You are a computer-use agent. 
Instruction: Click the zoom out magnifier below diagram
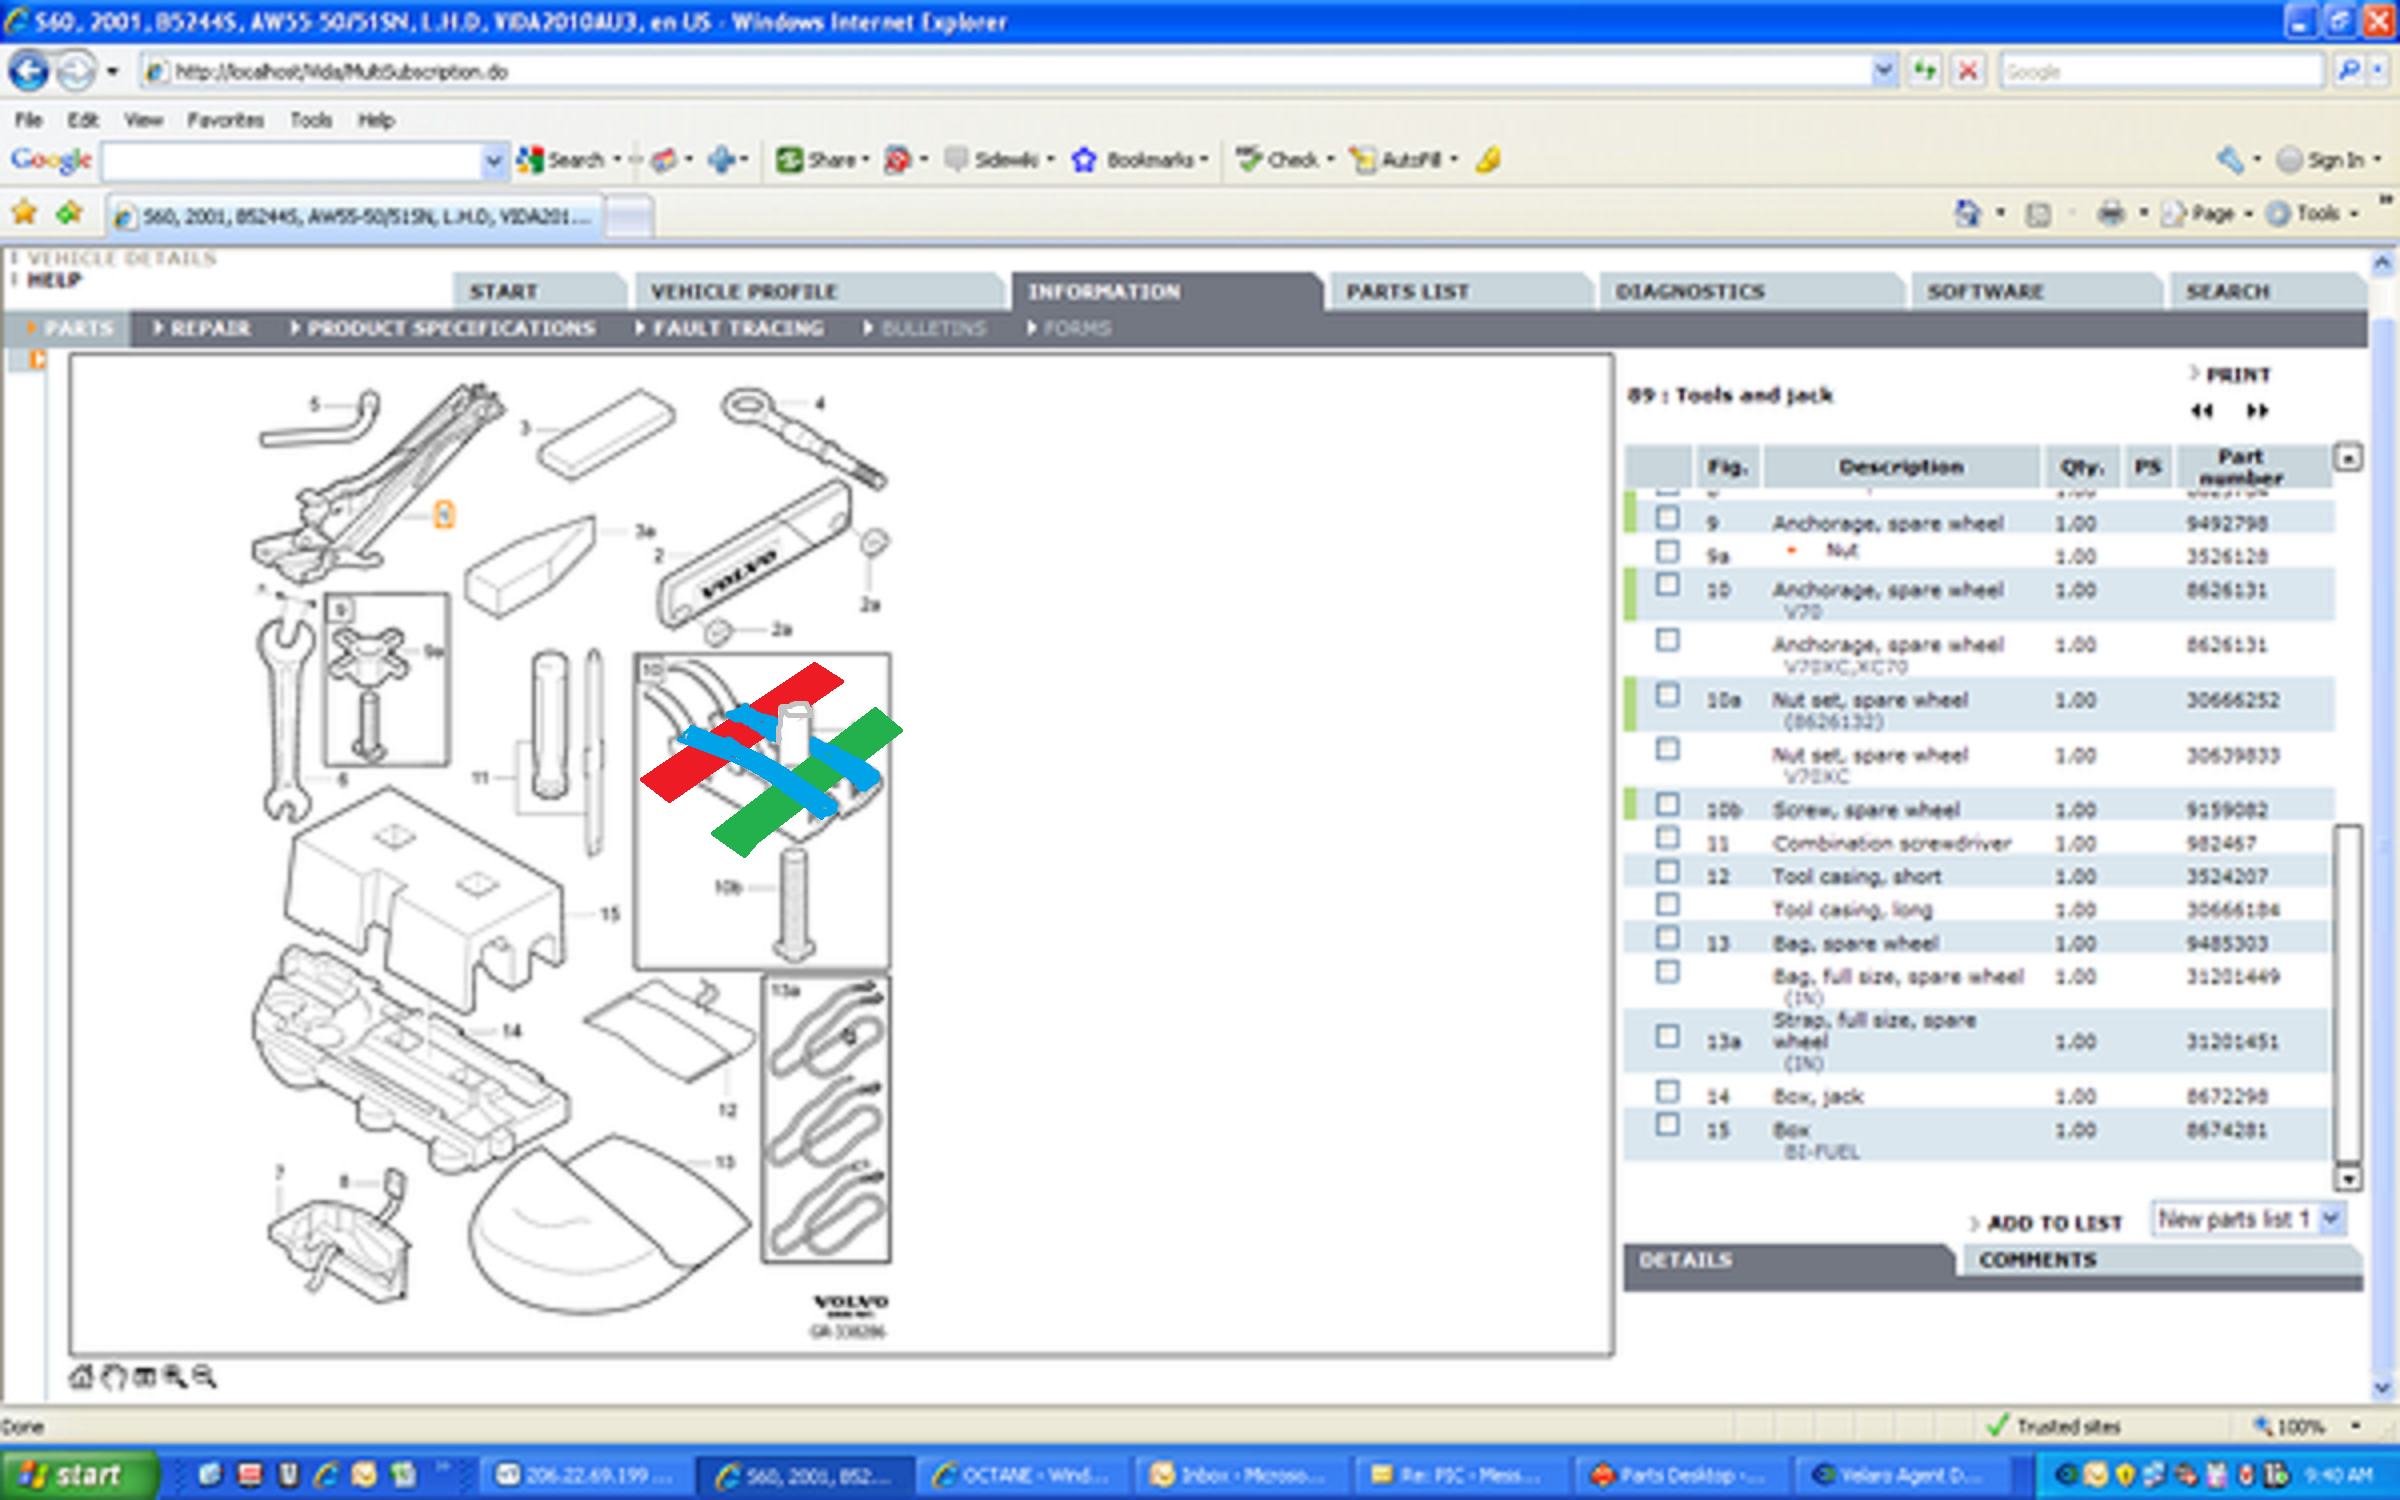click(204, 1377)
